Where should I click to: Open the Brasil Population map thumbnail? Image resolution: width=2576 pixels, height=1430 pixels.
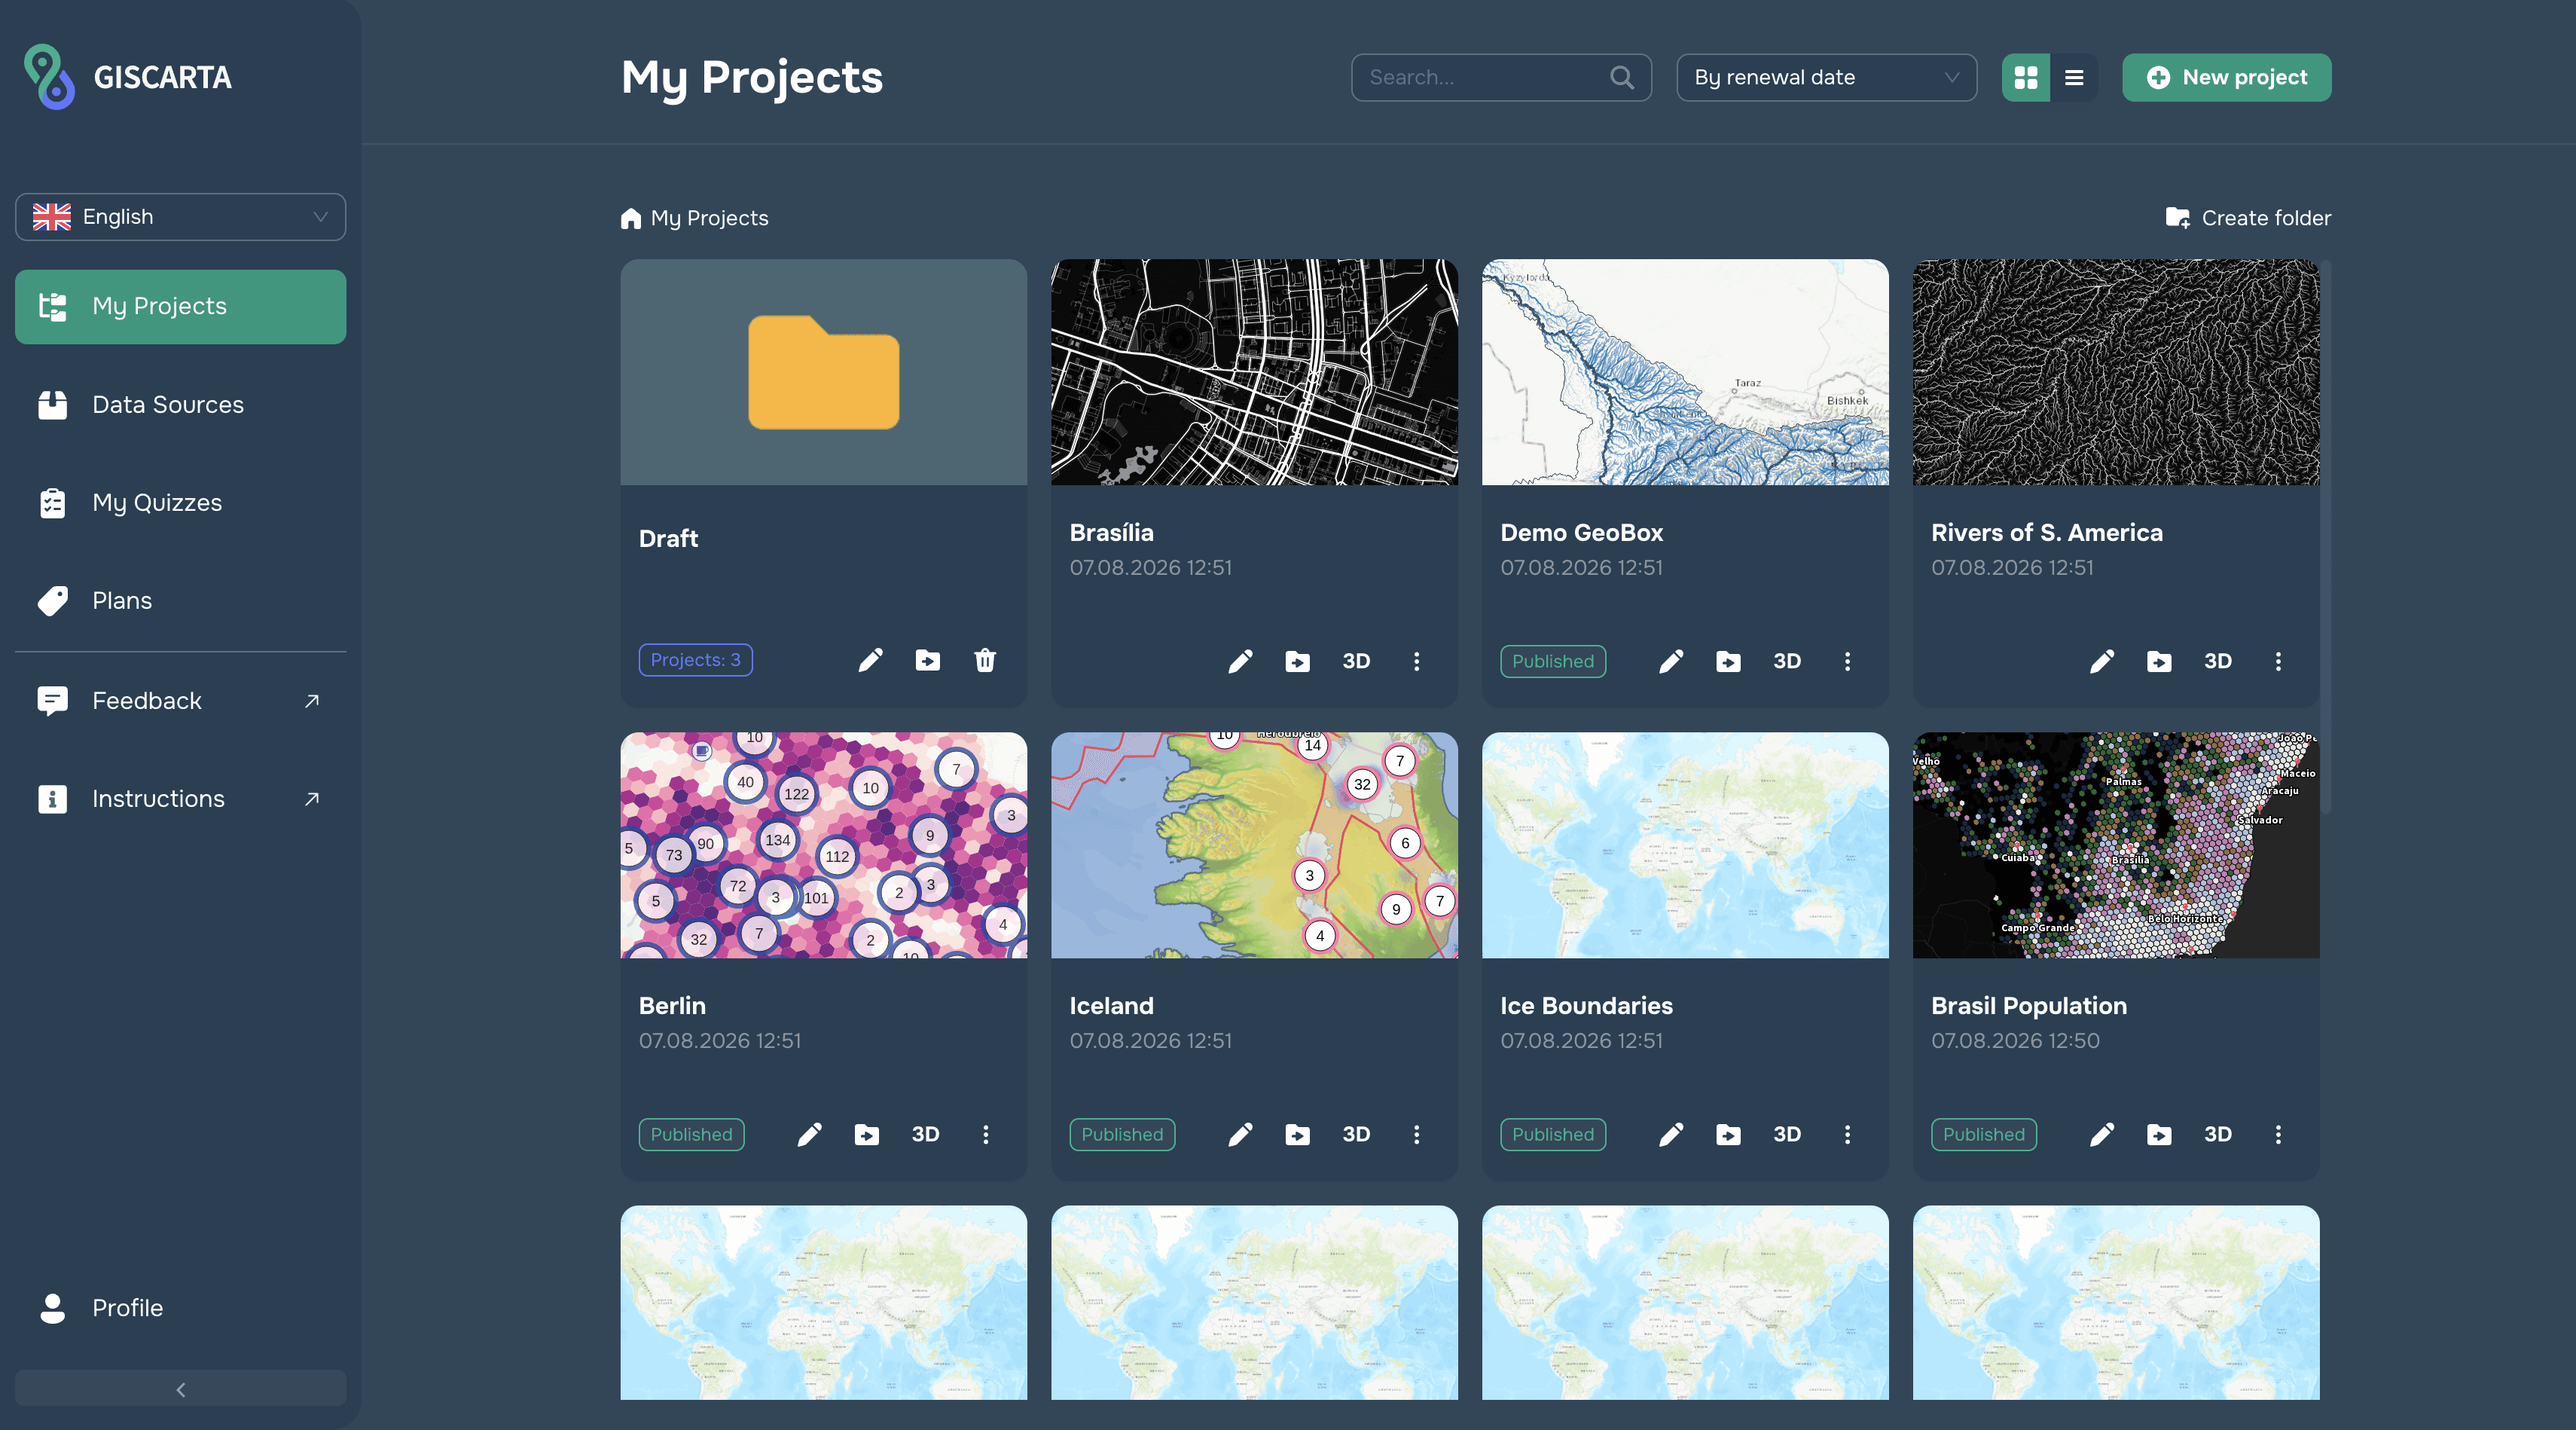click(2116, 845)
